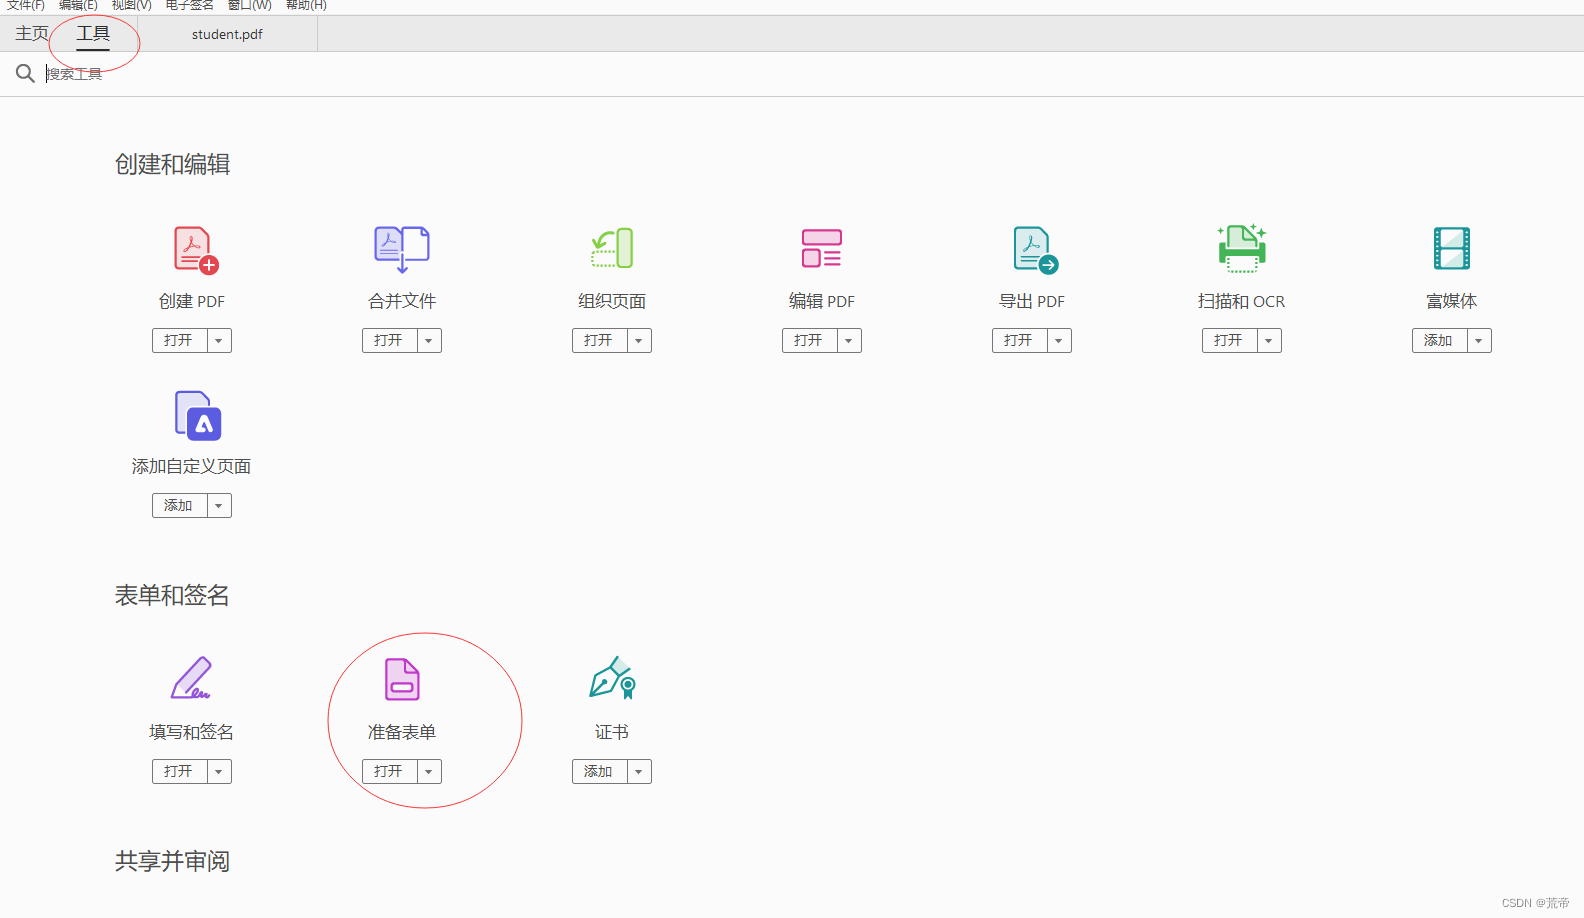Click the 创建 PDF tool icon
This screenshot has width=1584, height=918.
(x=196, y=250)
